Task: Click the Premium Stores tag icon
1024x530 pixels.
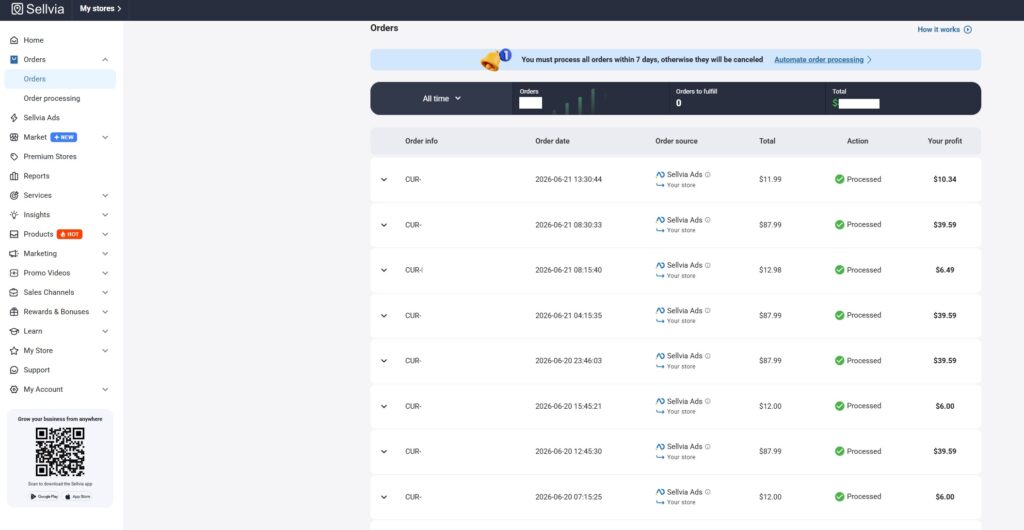Action: [14, 157]
